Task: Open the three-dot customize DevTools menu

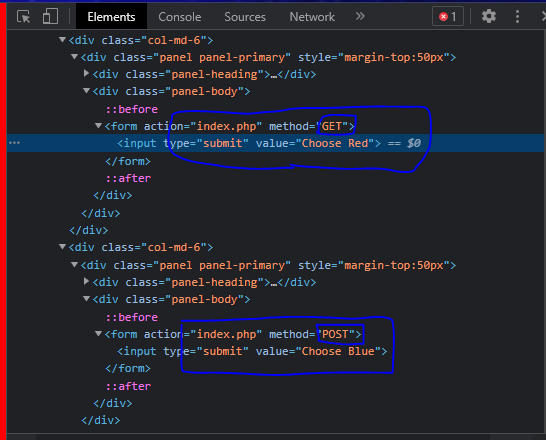Action: pos(517,16)
